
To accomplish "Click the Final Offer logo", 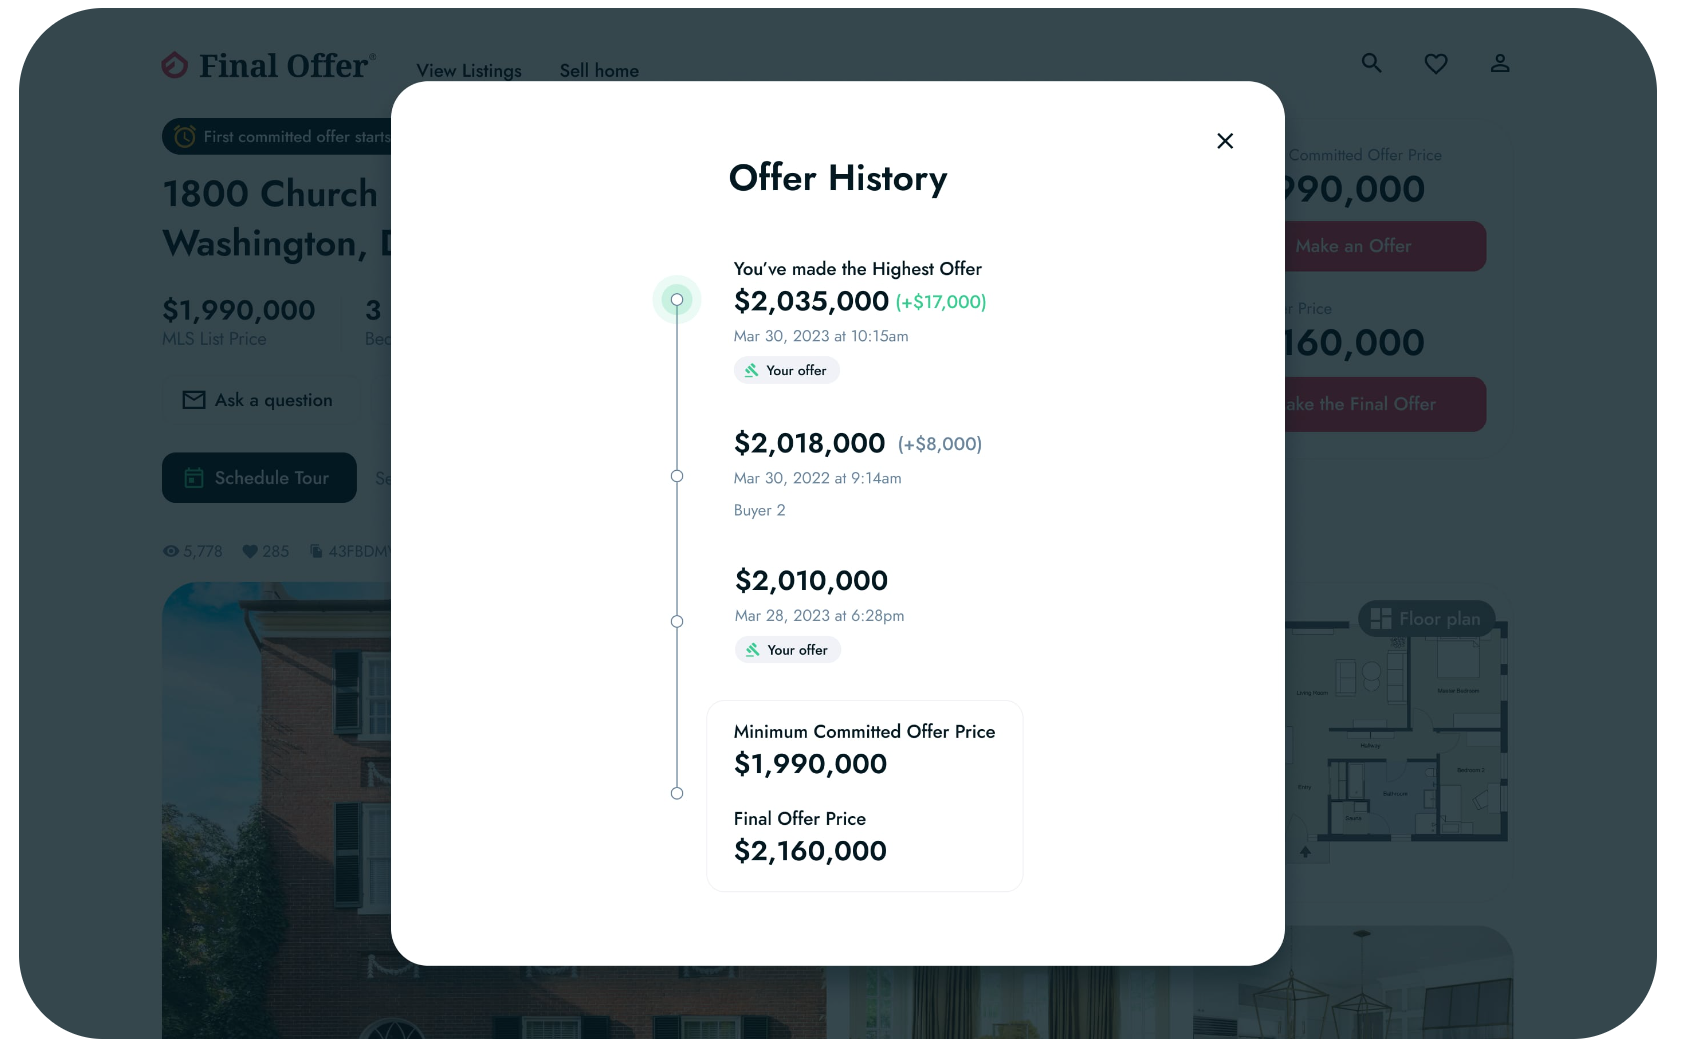I will (268, 66).
